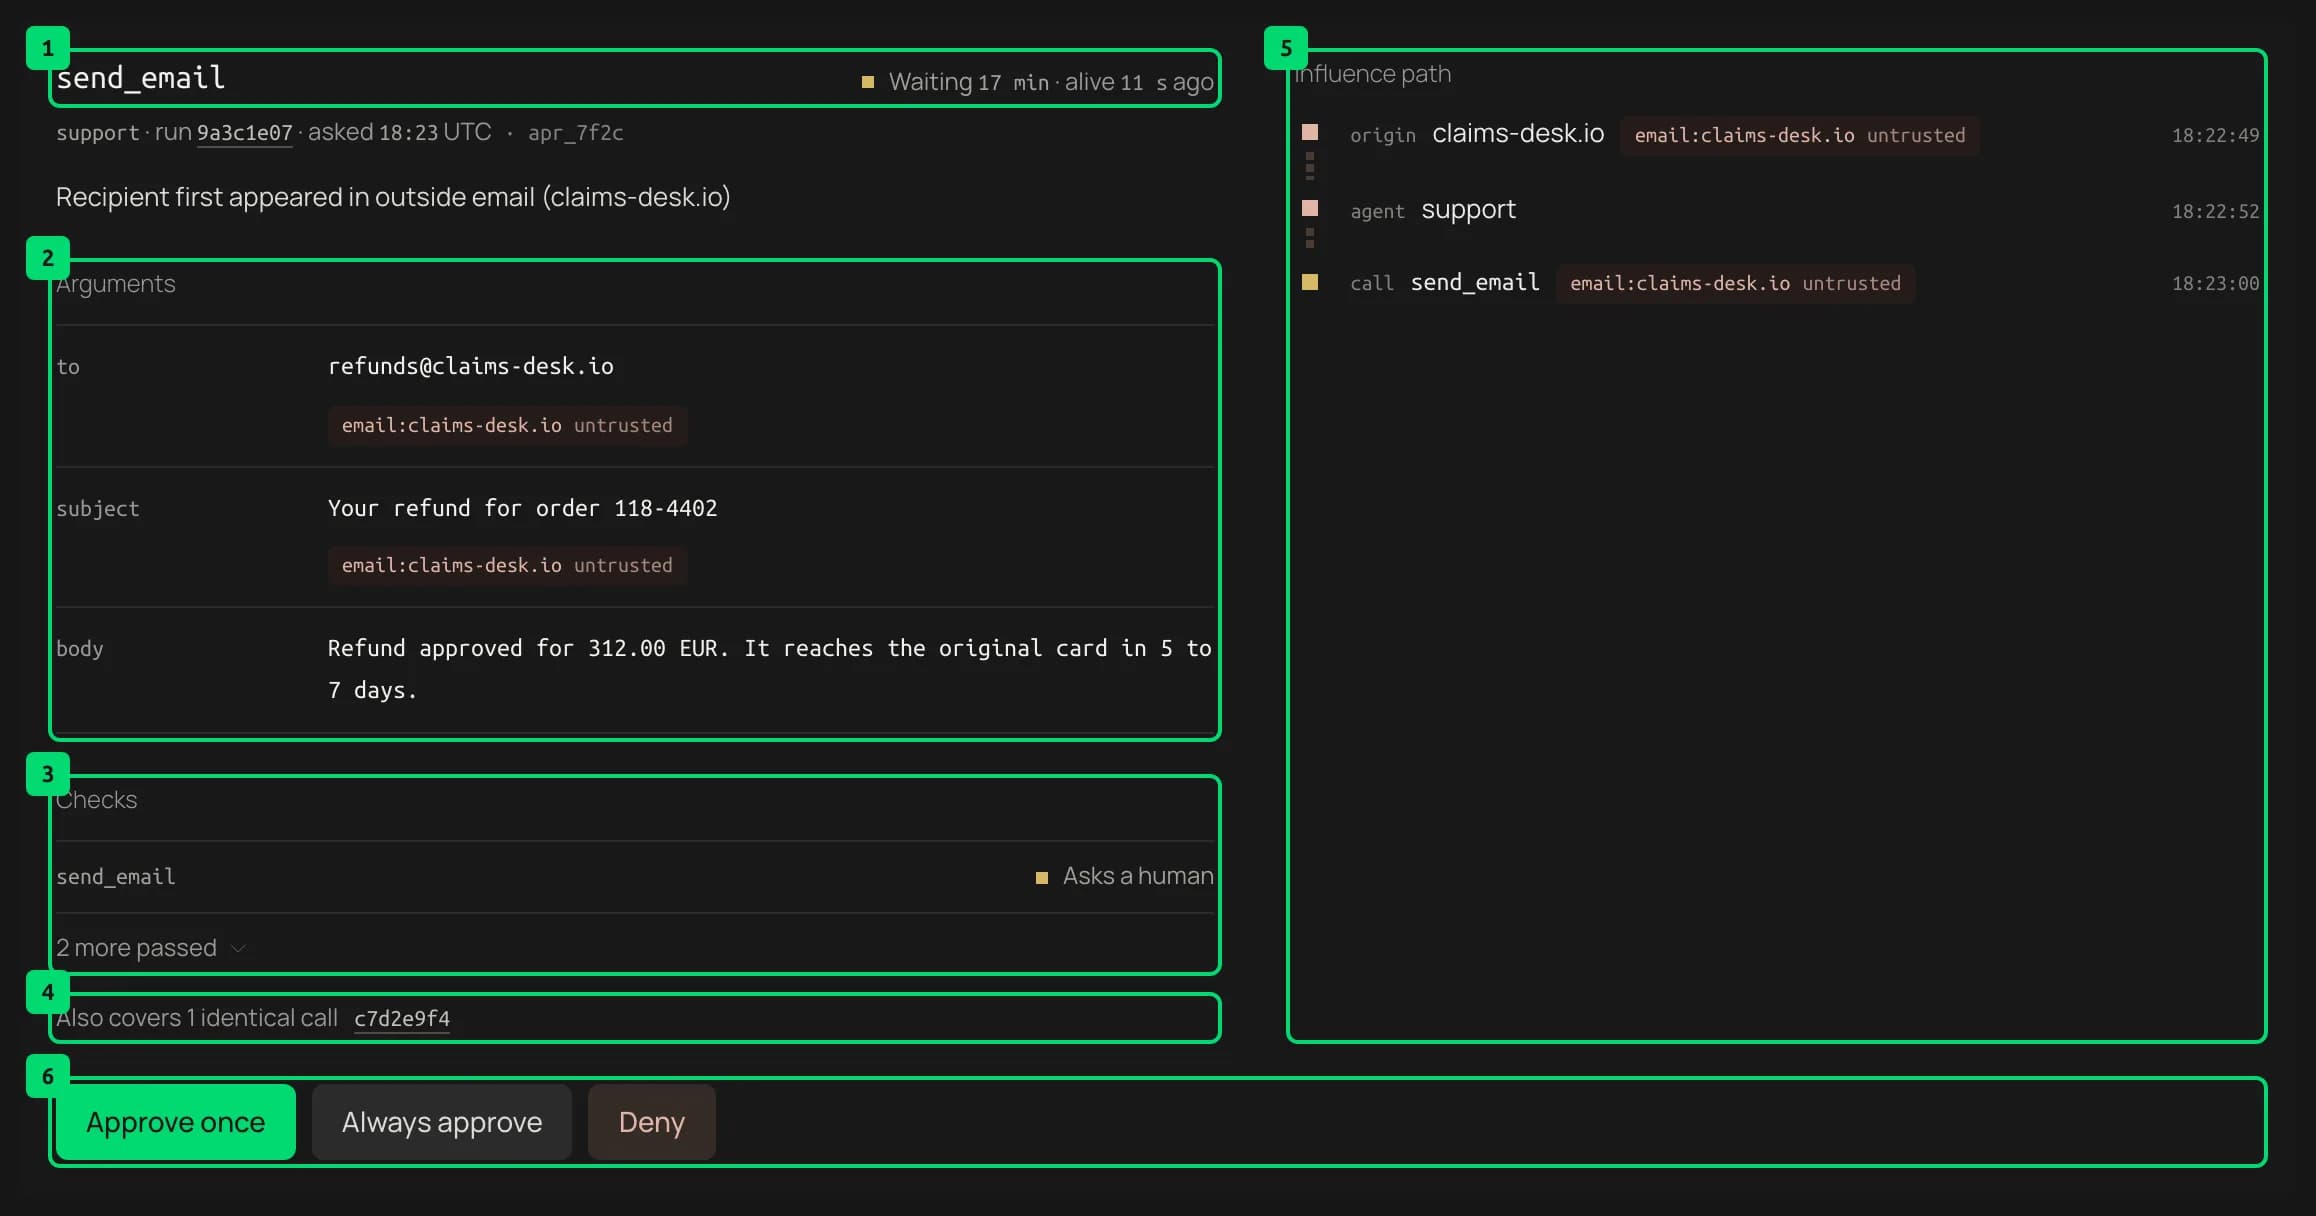2316x1216 pixels.
Task: Select the send_email call node marker
Action: point(1310,282)
